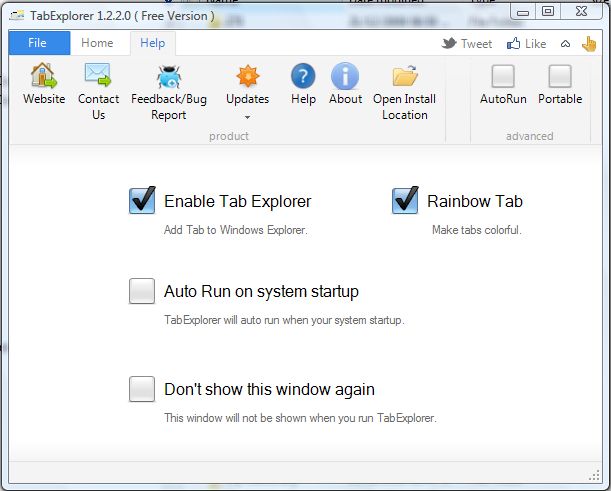Screen dimensions: 611x491
Task: Collapse the ribbon with the up chevron
Action: (565, 44)
